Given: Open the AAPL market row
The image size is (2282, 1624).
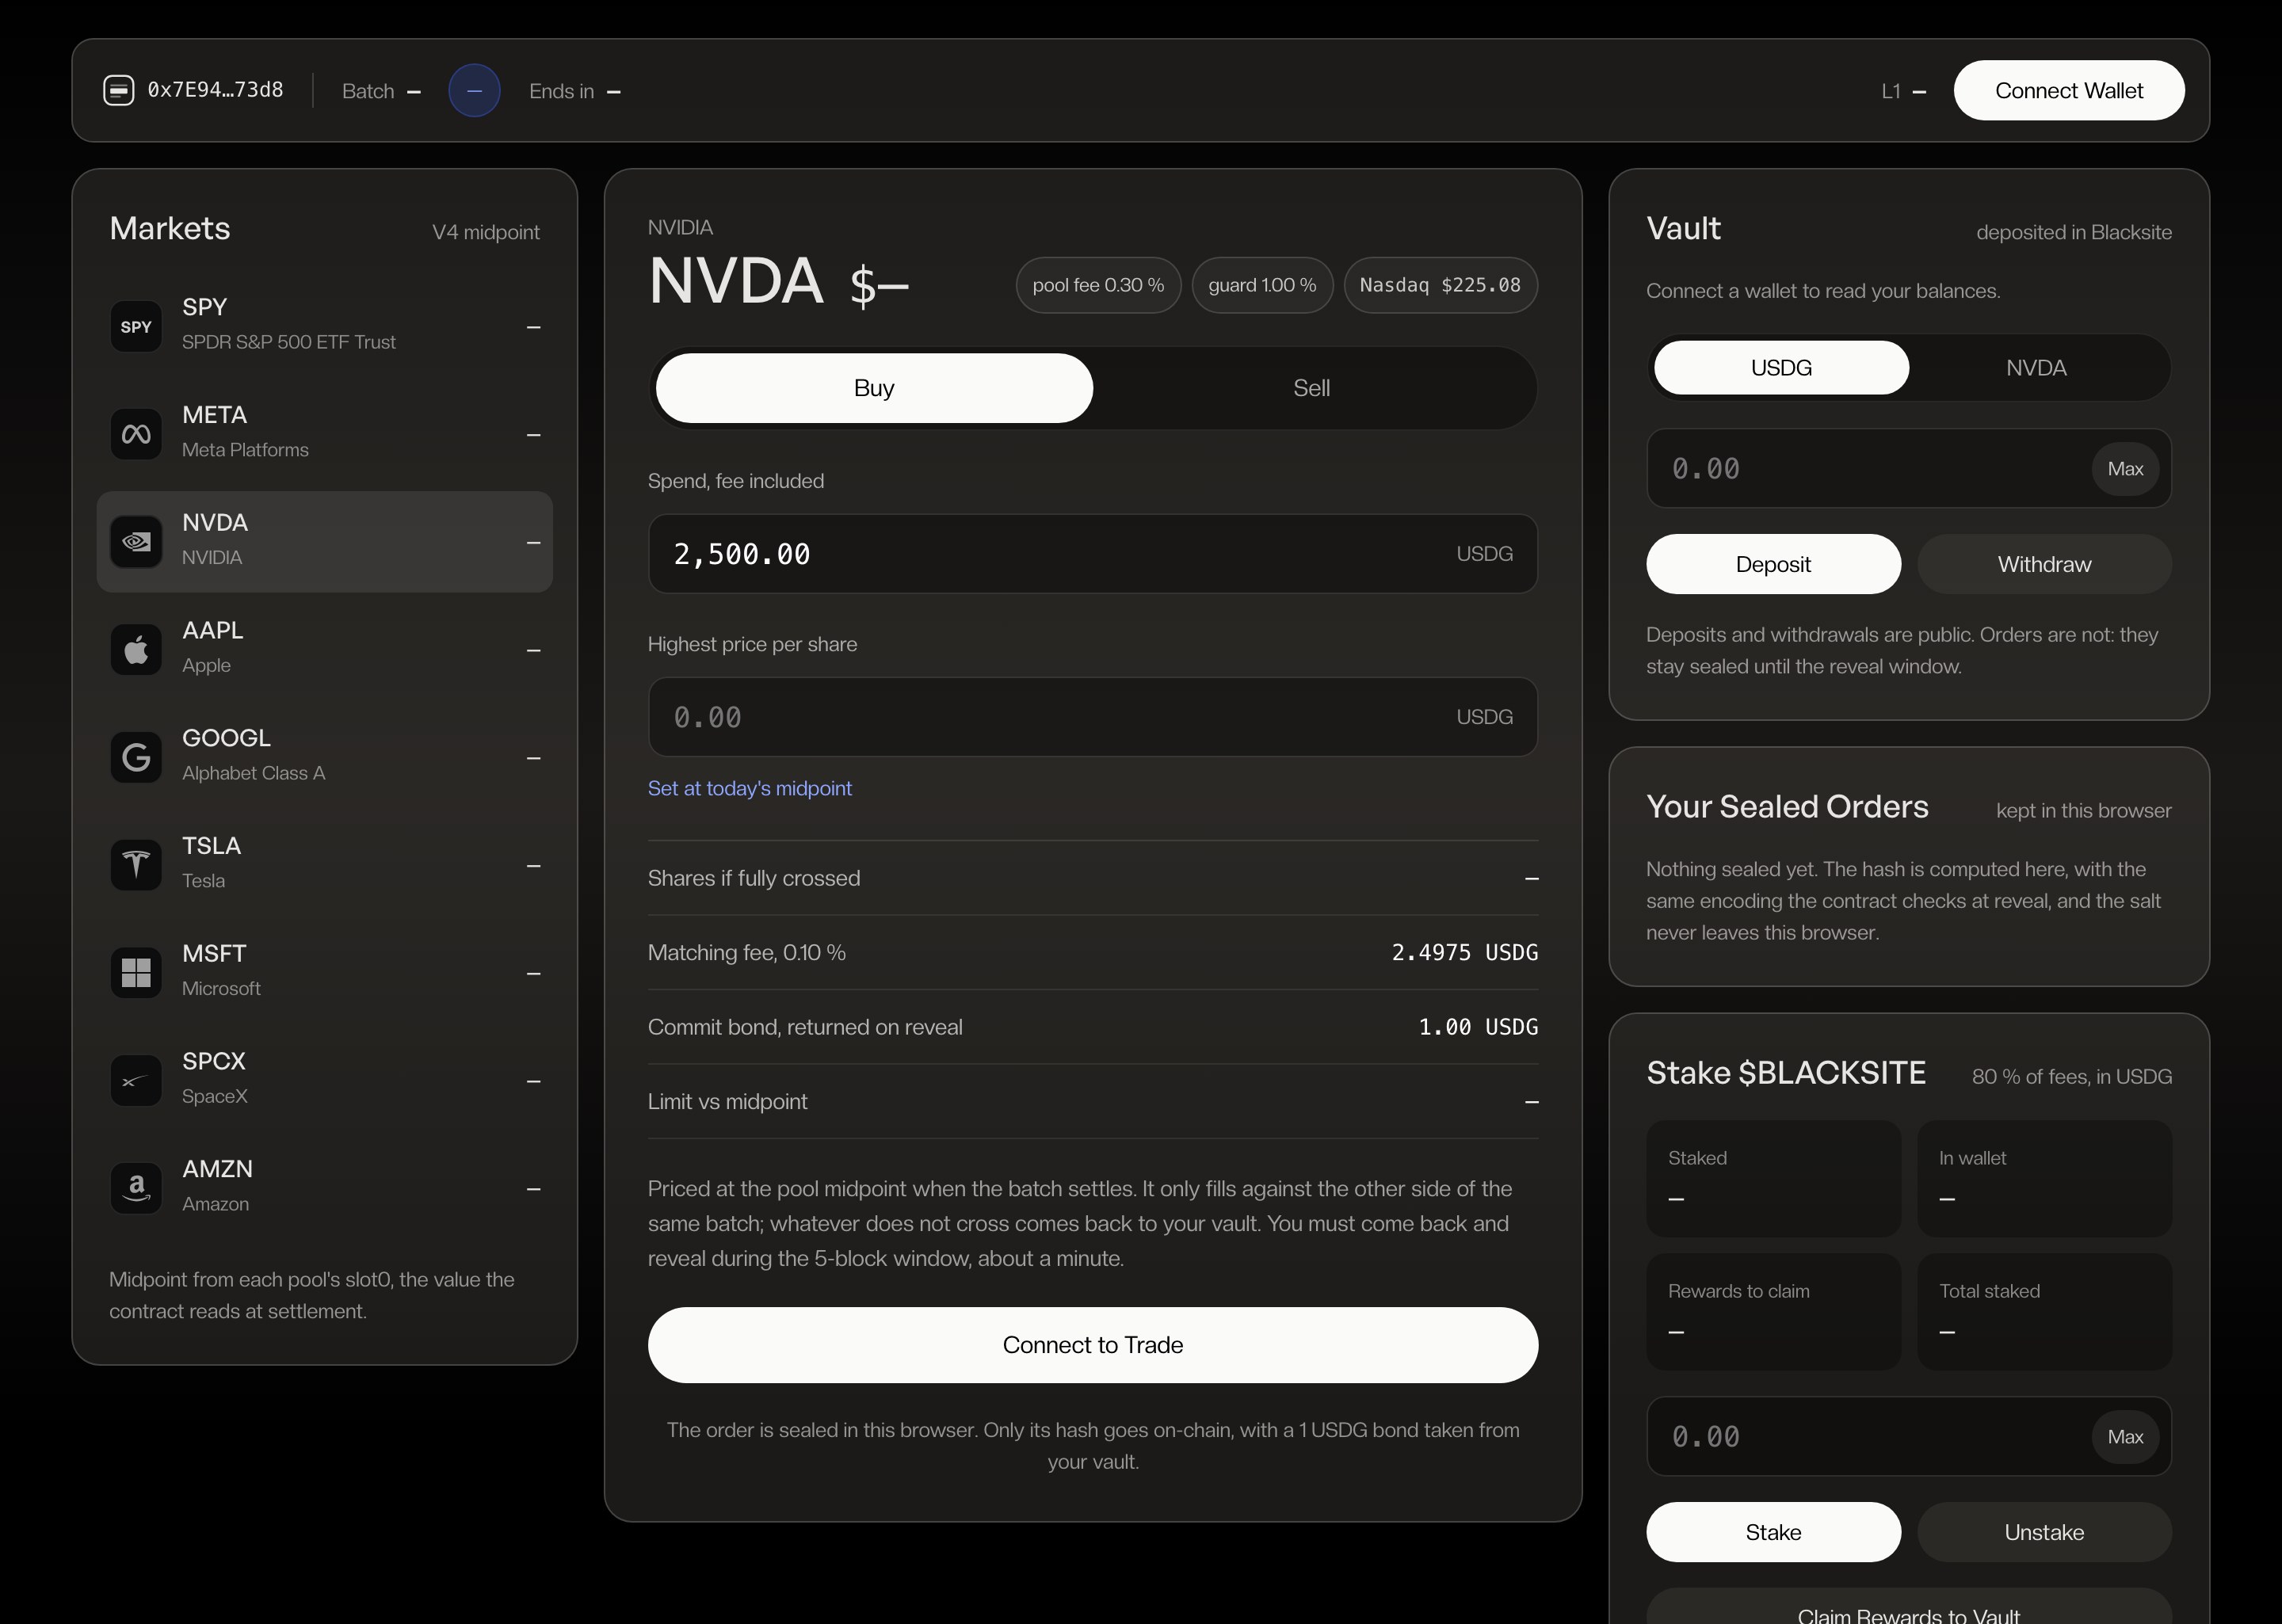Looking at the screenshot, I should (325, 650).
